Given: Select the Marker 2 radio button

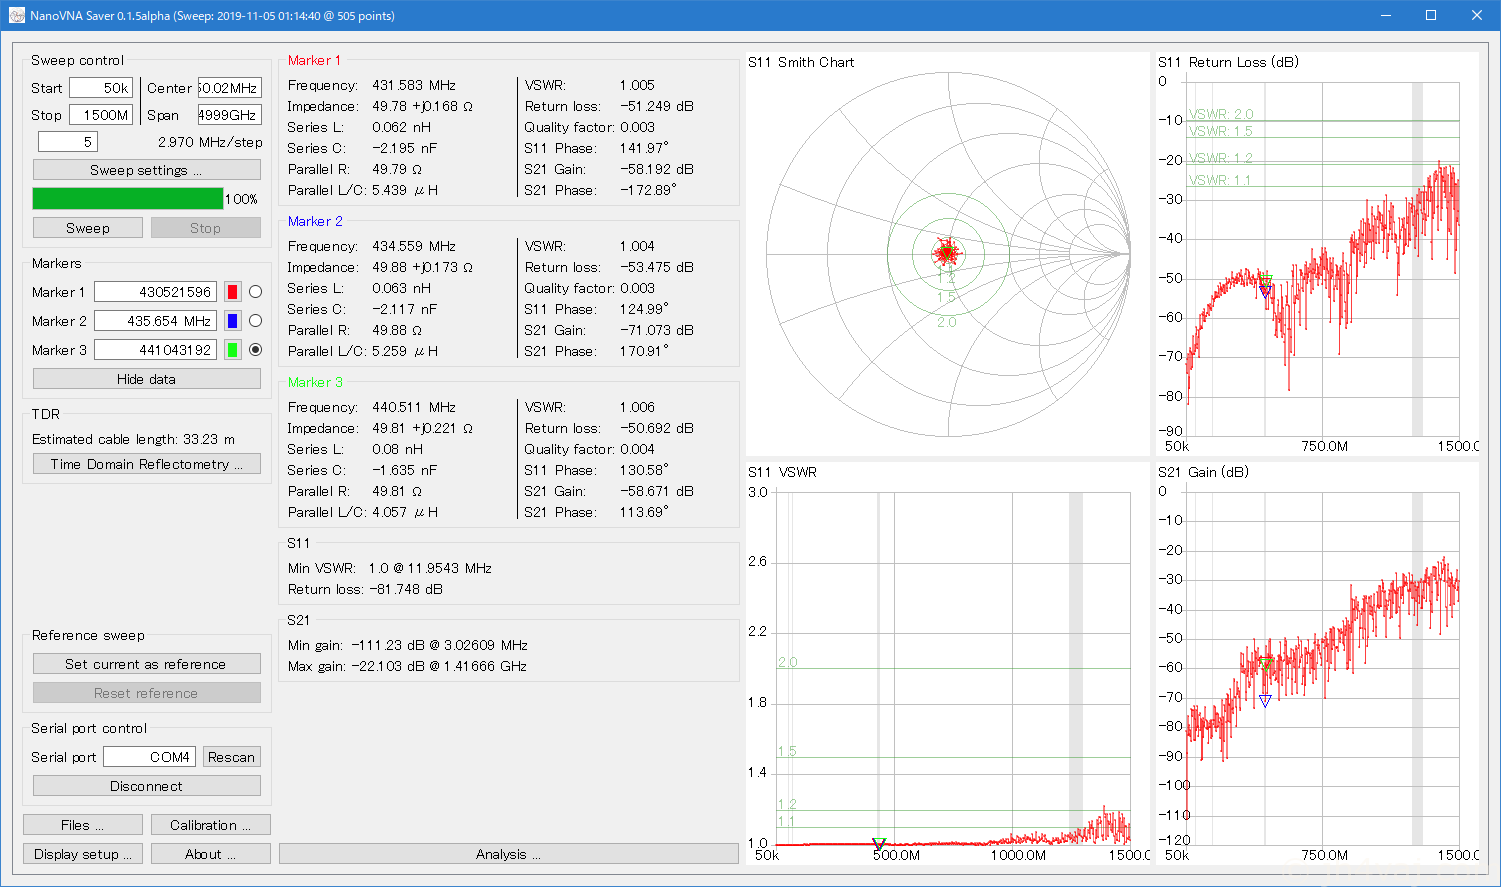Looking at the screenshot, I should coord(255,321).
